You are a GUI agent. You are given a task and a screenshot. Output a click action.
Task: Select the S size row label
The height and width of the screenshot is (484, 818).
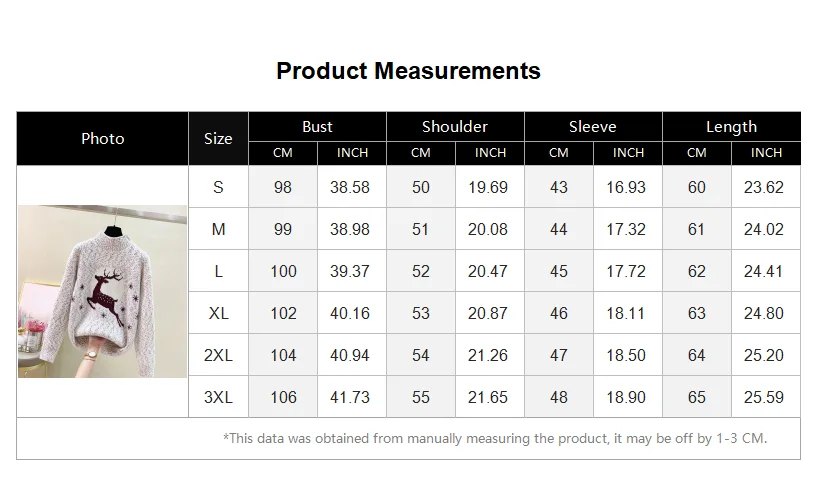coord(218,187)
